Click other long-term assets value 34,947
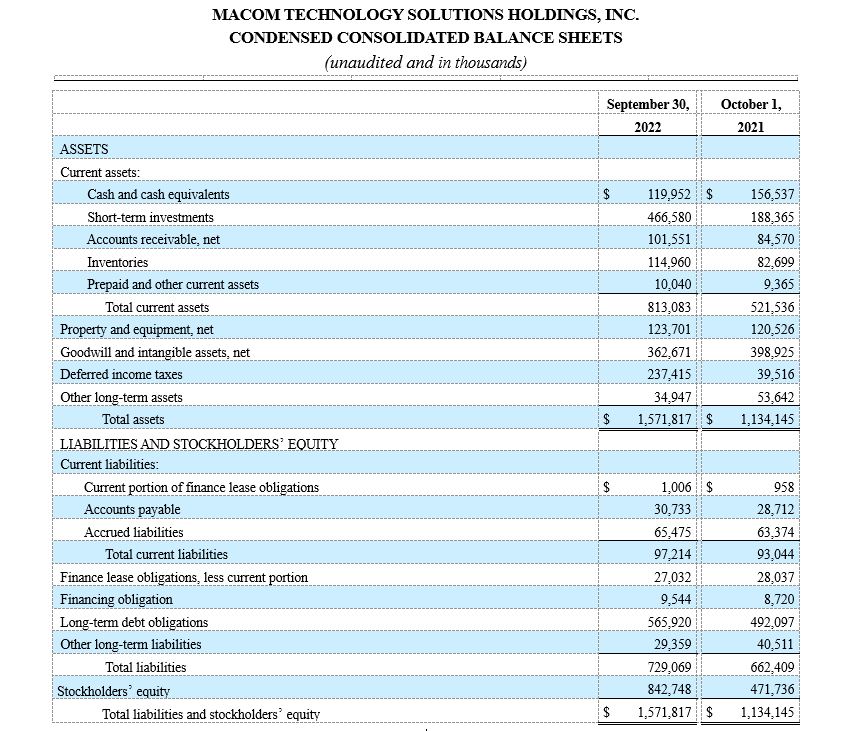 [673, 398]
